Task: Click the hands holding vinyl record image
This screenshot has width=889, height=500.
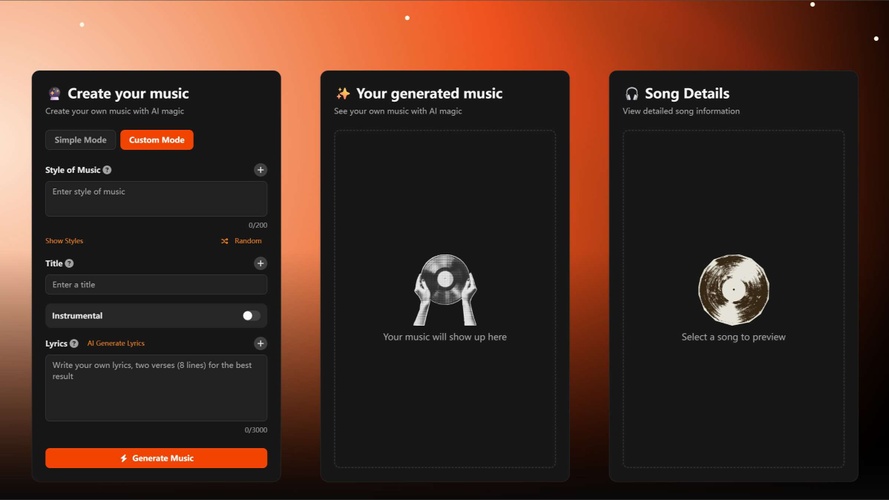Action: [x=445, y=289]
